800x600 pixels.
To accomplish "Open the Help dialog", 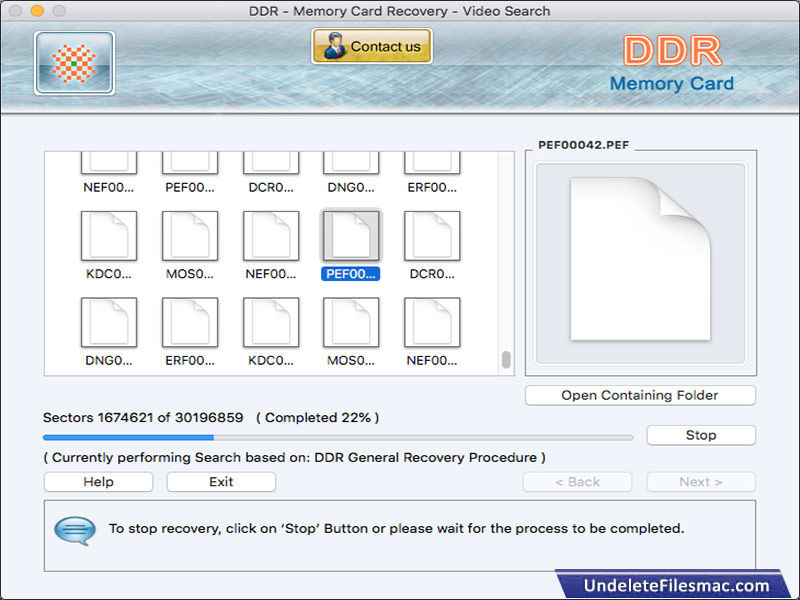I will click(x=97, y=482).
